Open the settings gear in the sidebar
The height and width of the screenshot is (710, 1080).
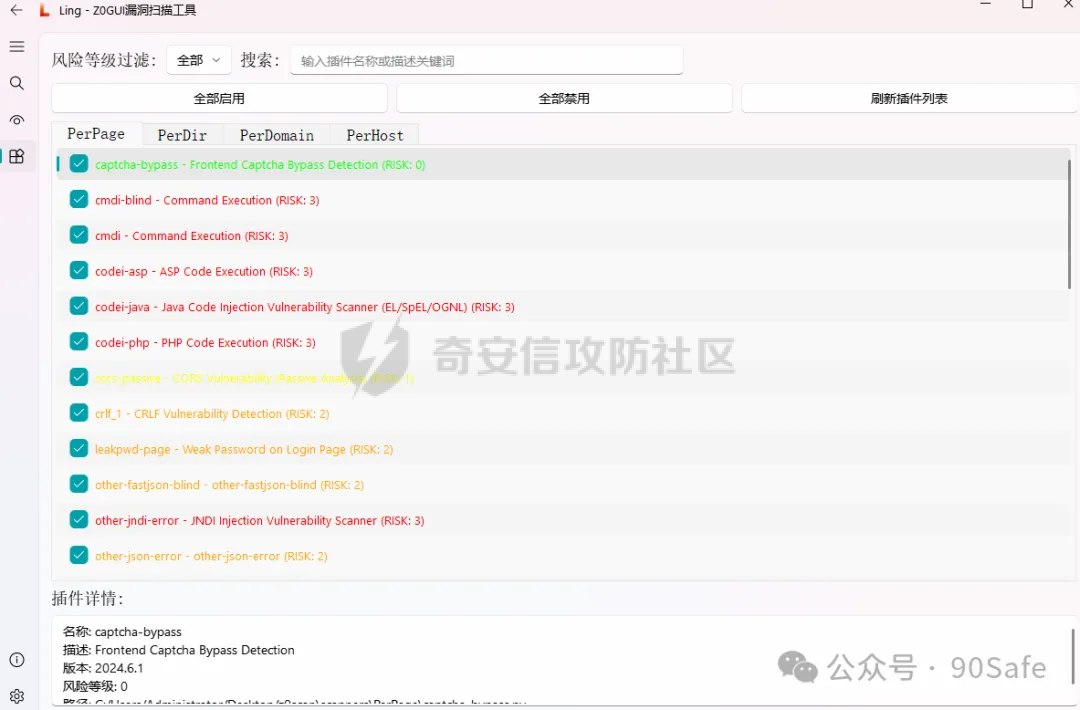point(17,696)
